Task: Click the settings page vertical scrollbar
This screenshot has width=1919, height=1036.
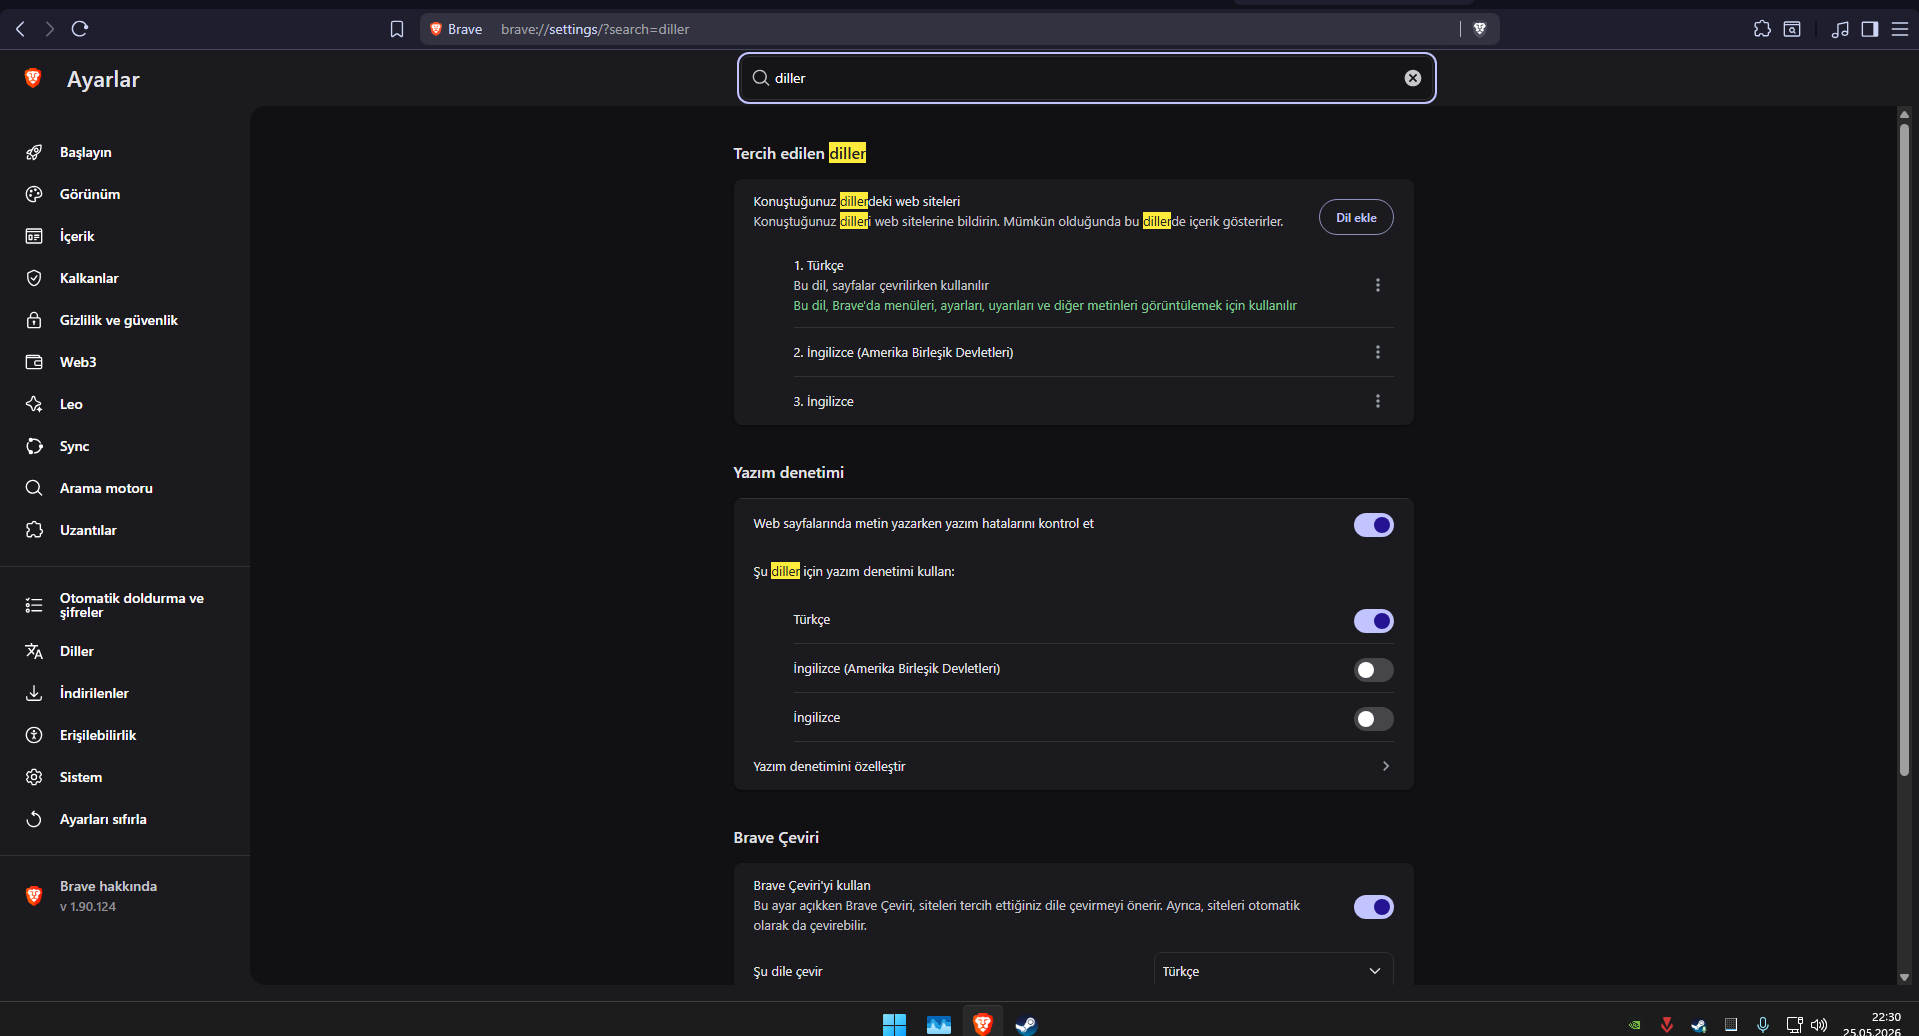Action: coord(1904,448)
